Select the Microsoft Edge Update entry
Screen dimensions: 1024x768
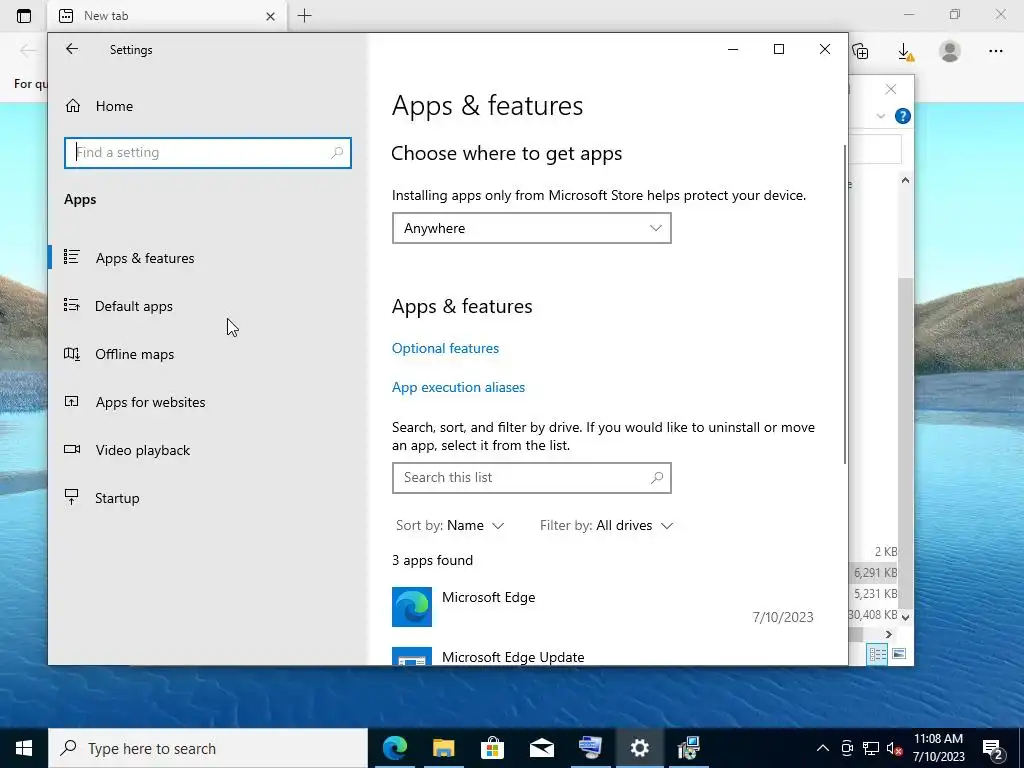pyautogui.click(x=603, y=656)
